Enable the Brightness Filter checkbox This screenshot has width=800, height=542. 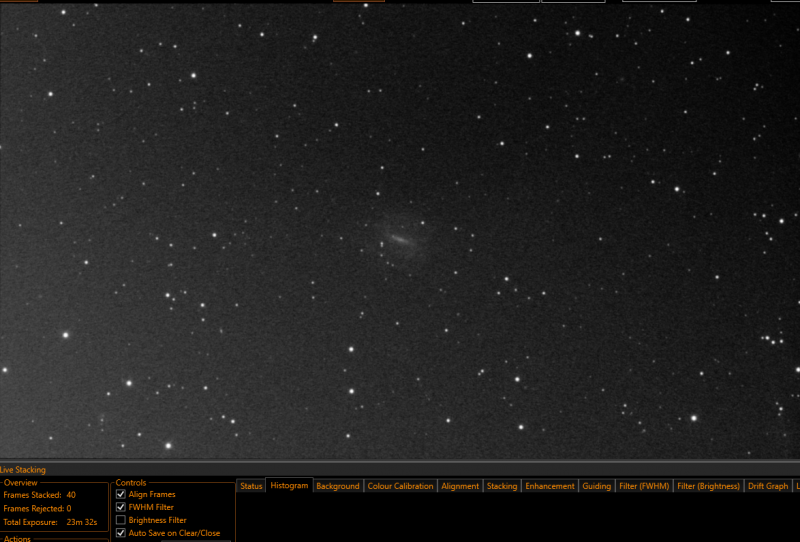pyautogui.click(x=121, y=520)
